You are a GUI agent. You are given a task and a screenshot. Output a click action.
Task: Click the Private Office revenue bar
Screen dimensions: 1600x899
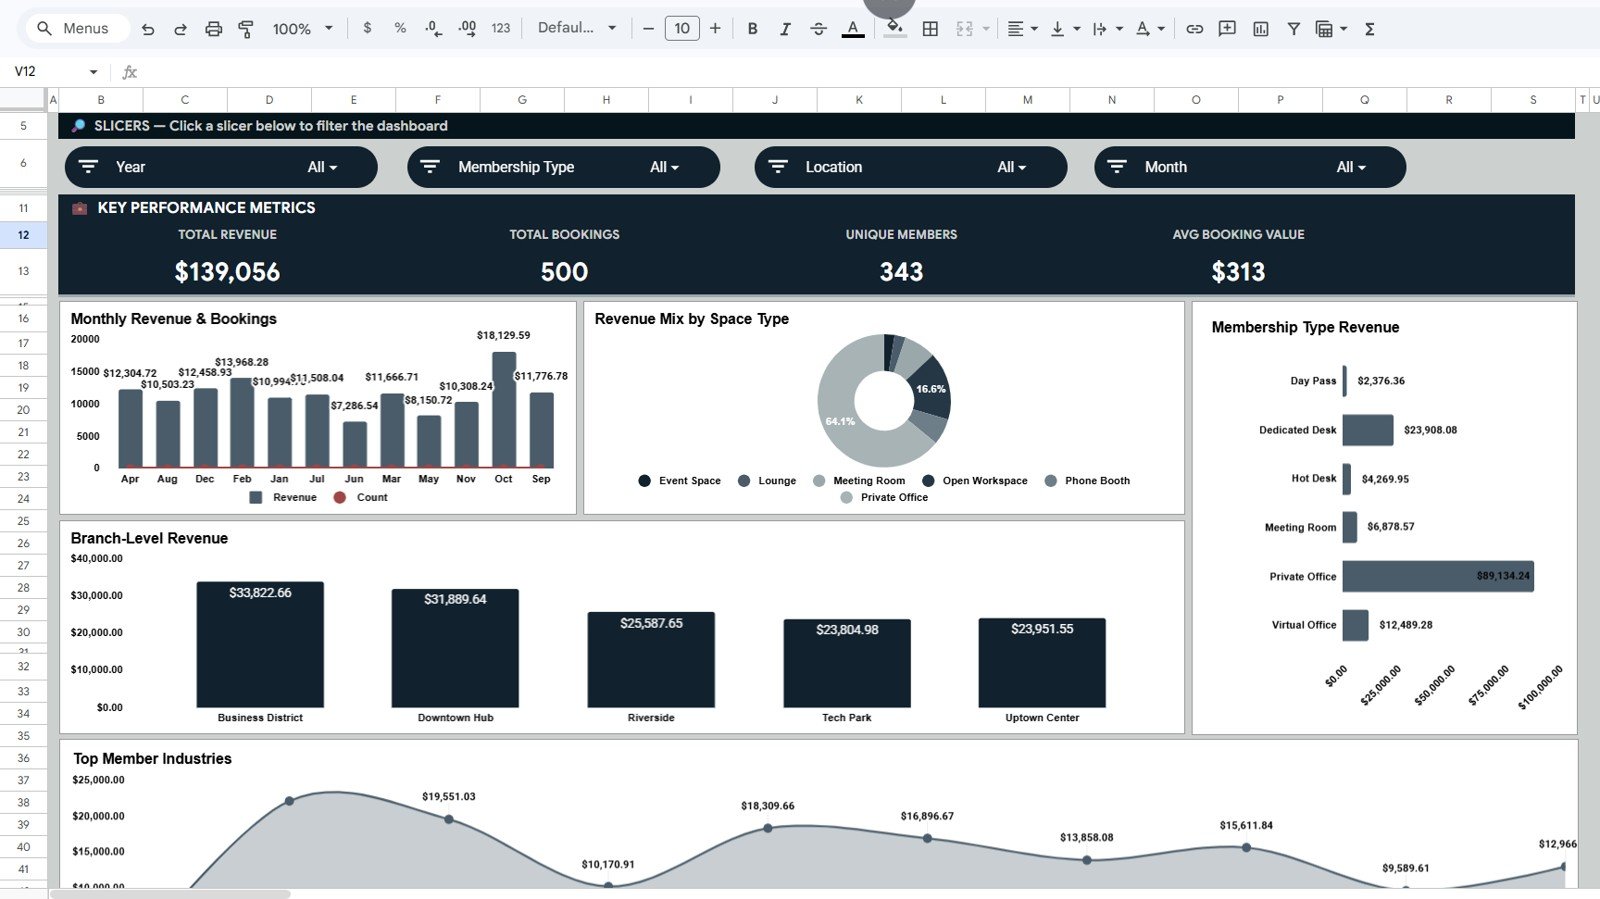tap(1437, 576)
